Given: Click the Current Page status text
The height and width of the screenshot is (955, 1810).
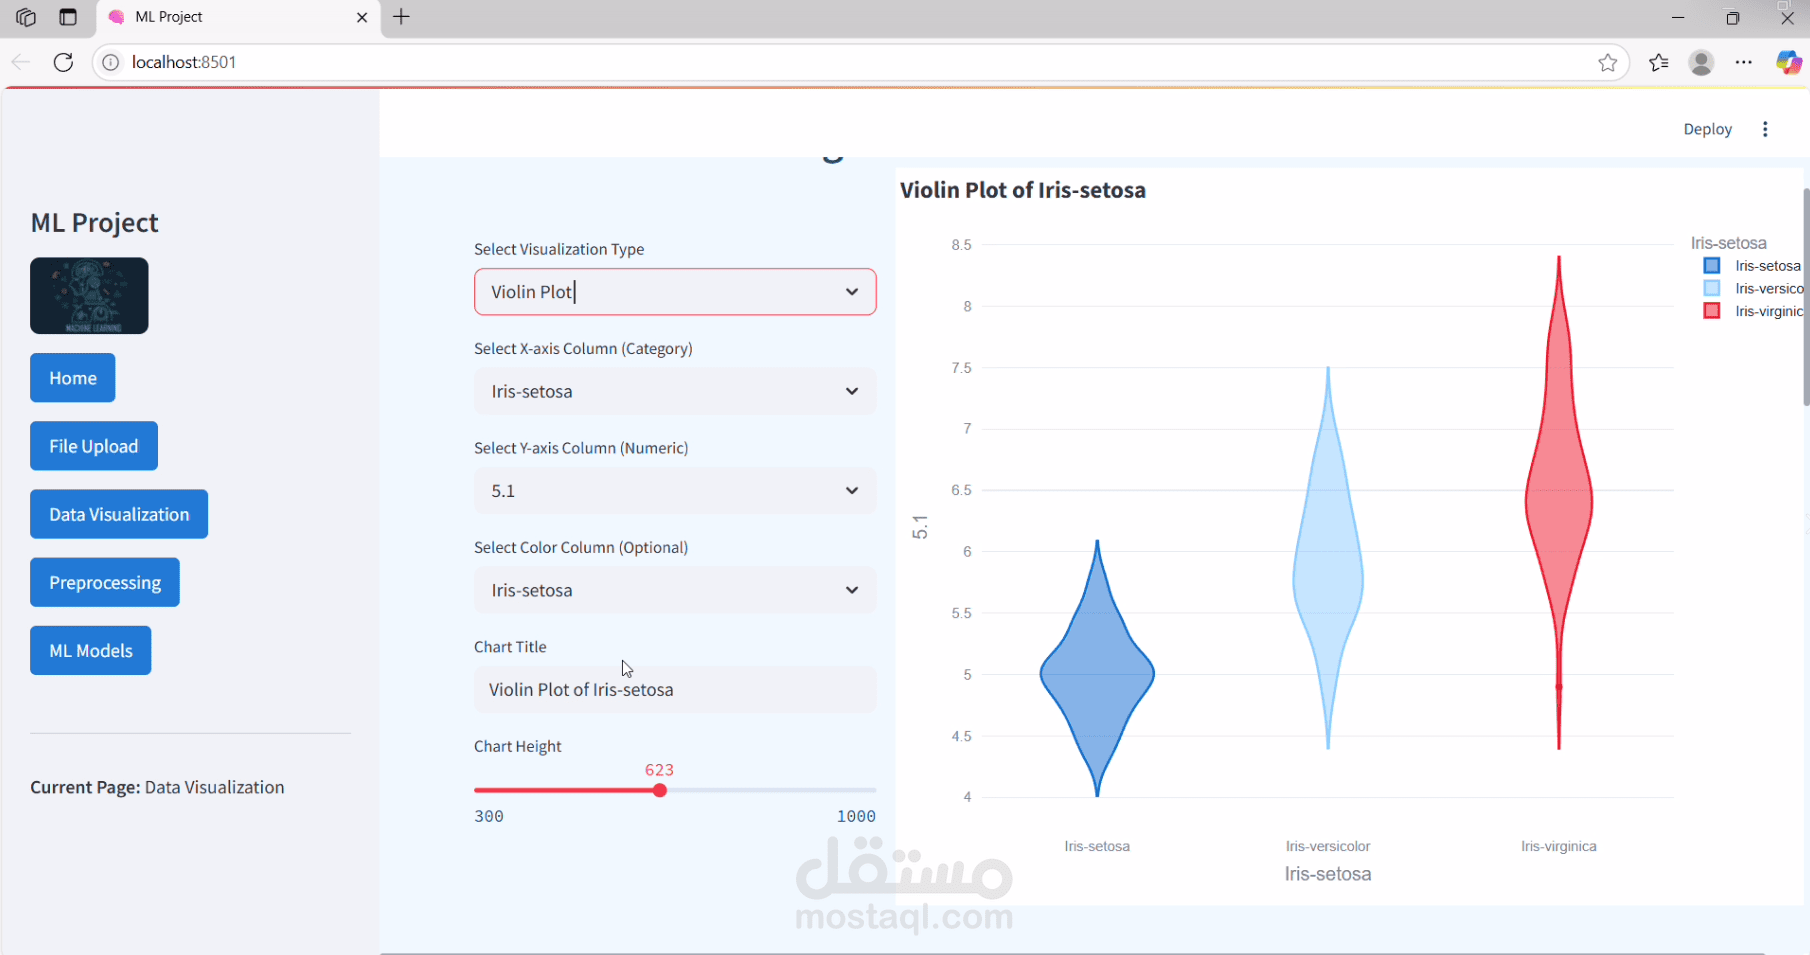Looking at the screenshot, I should pyautogui.click(x=157, y=787).
